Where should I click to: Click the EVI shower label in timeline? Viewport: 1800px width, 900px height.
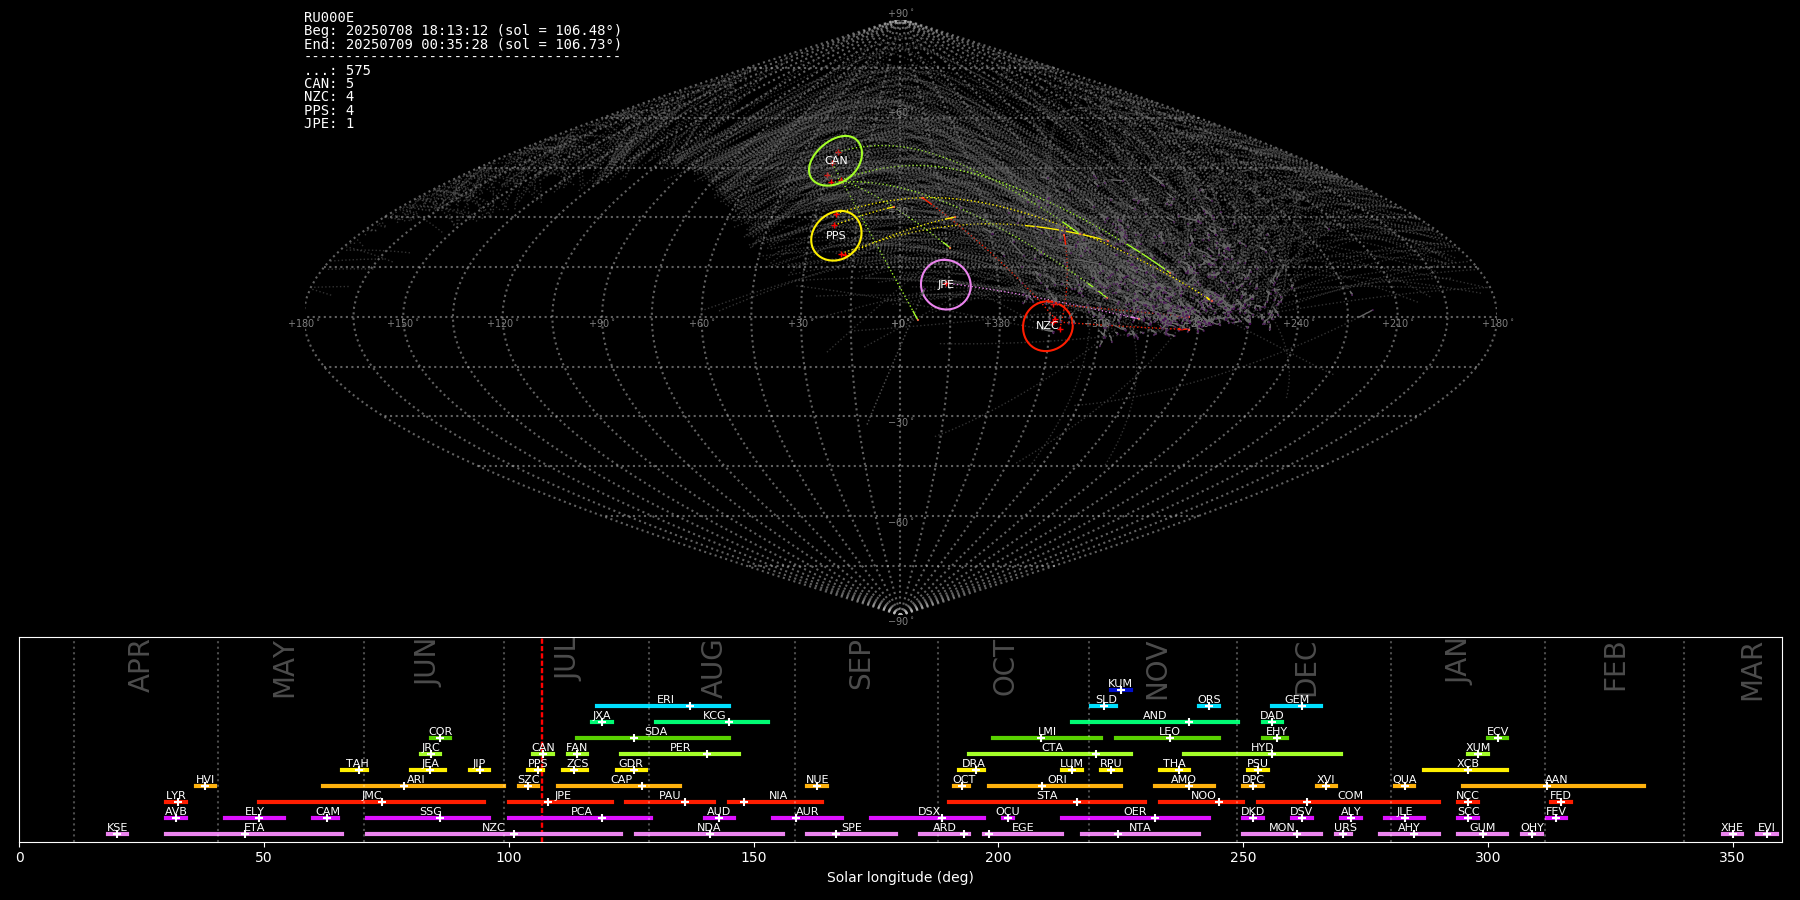coord(1766,827)
